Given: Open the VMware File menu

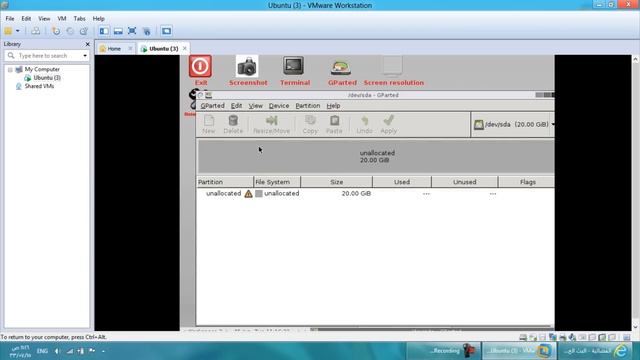Looking at the screenshot, I should [x=10, y=19].
